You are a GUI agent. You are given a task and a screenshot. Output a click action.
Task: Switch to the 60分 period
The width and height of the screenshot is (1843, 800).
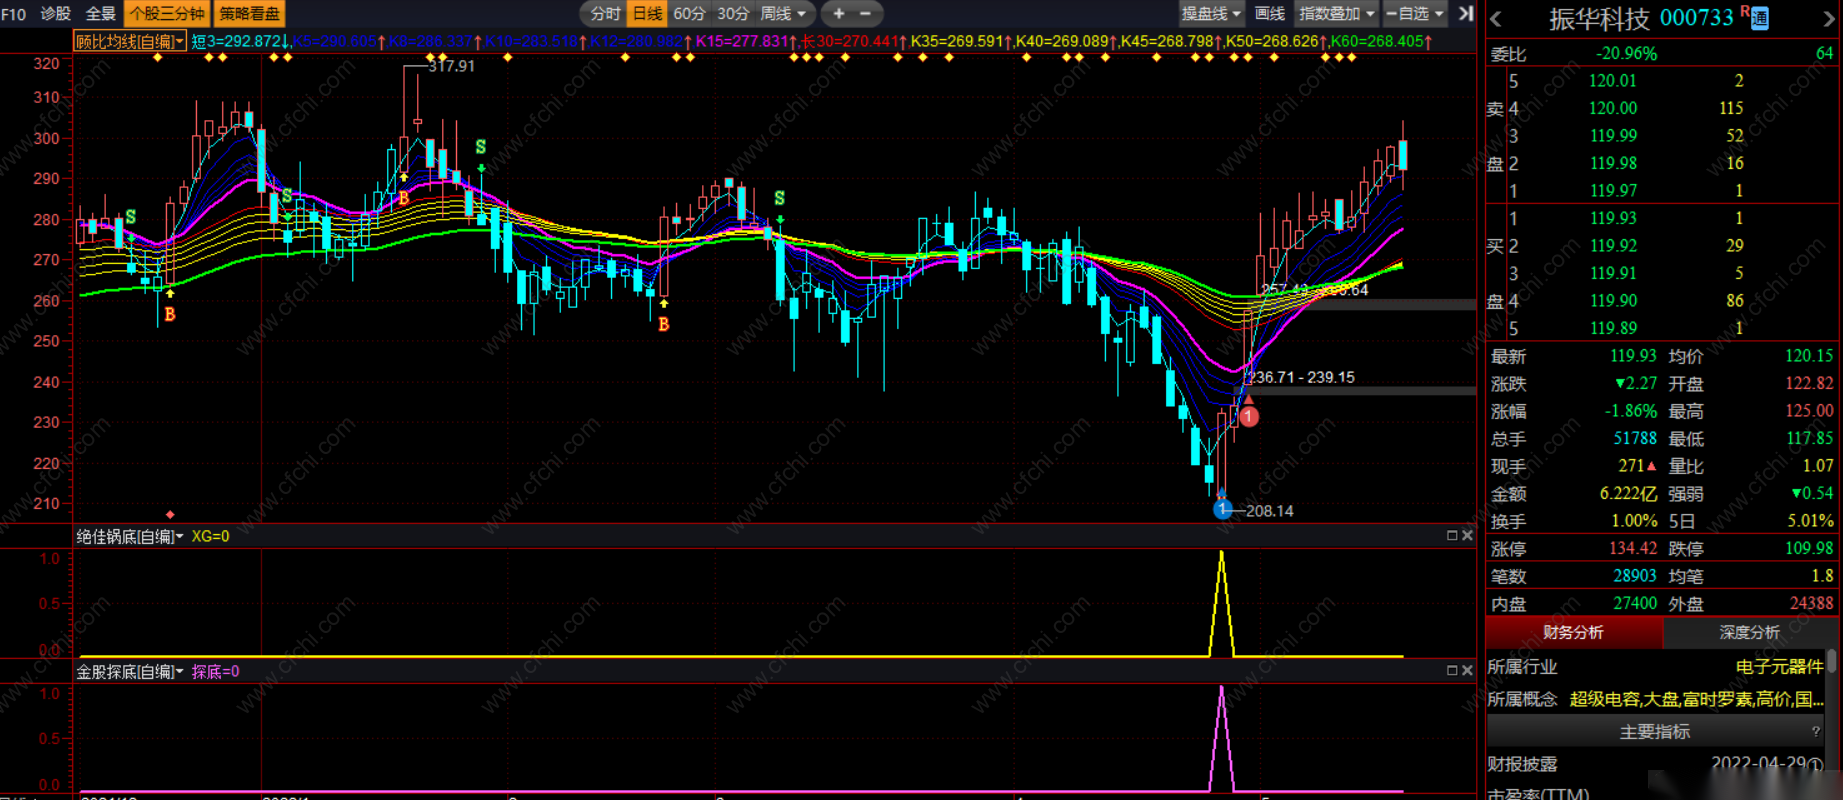[689, 13]
